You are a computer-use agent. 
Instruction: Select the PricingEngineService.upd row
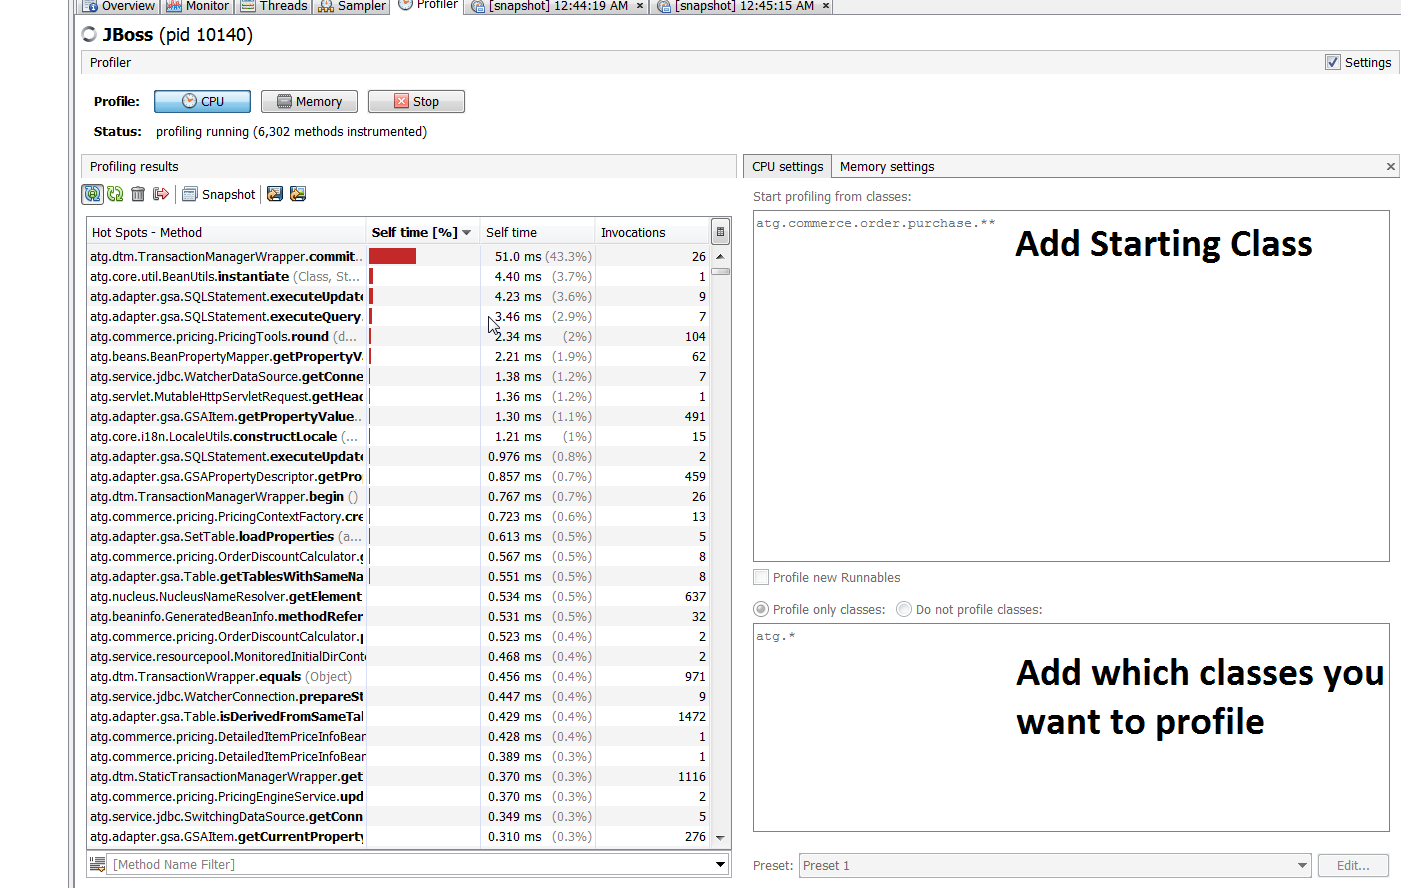pos(398,796)
